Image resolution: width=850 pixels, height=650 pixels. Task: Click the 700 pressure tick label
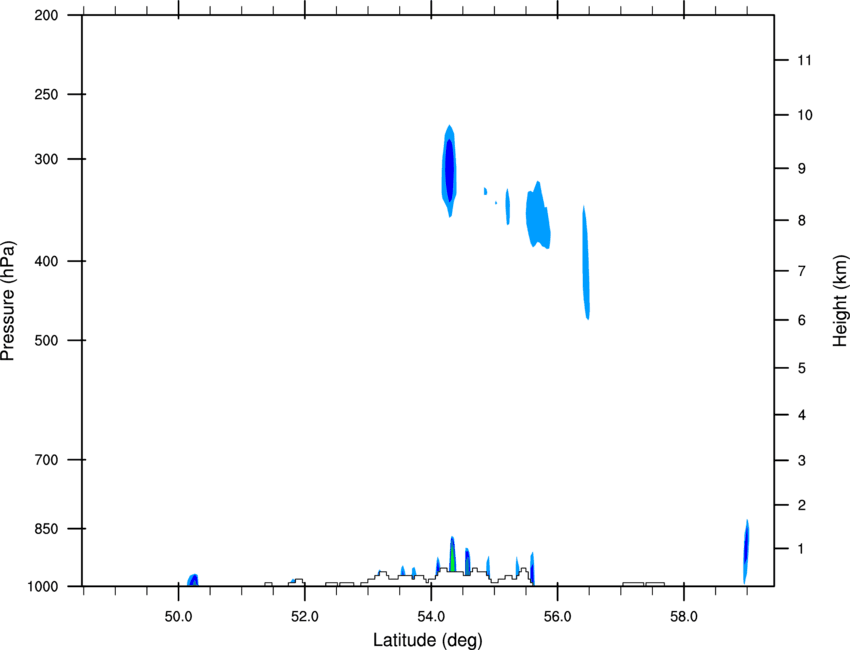[46, 460]
